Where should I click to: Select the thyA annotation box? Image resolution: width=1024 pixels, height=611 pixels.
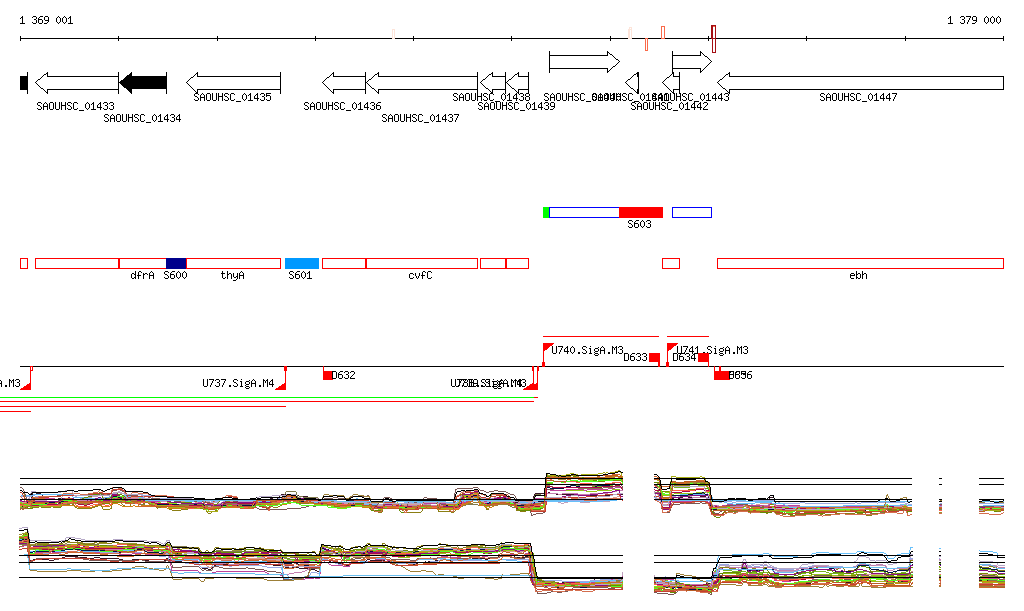click(x=234, y=264)
